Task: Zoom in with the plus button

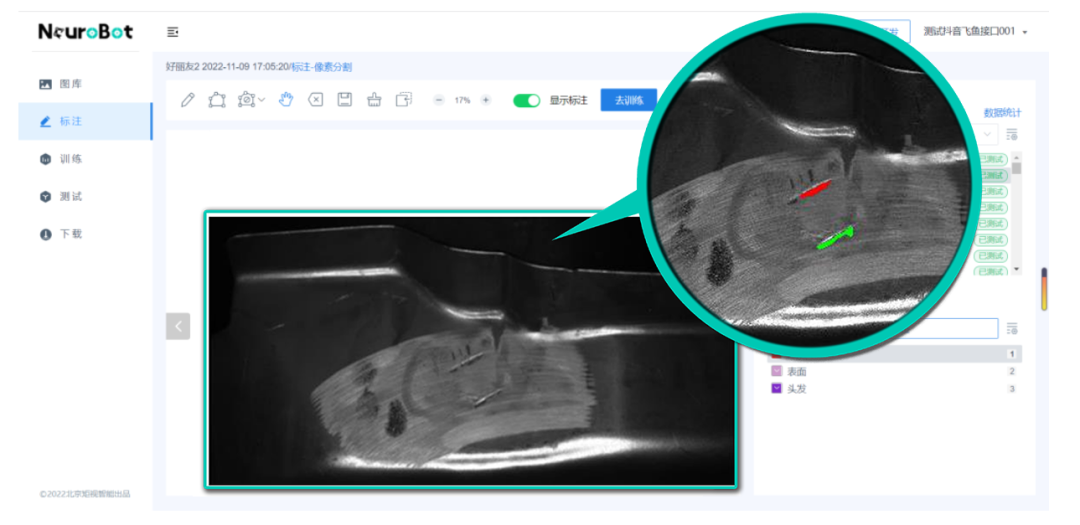Action: pos(486,100)
